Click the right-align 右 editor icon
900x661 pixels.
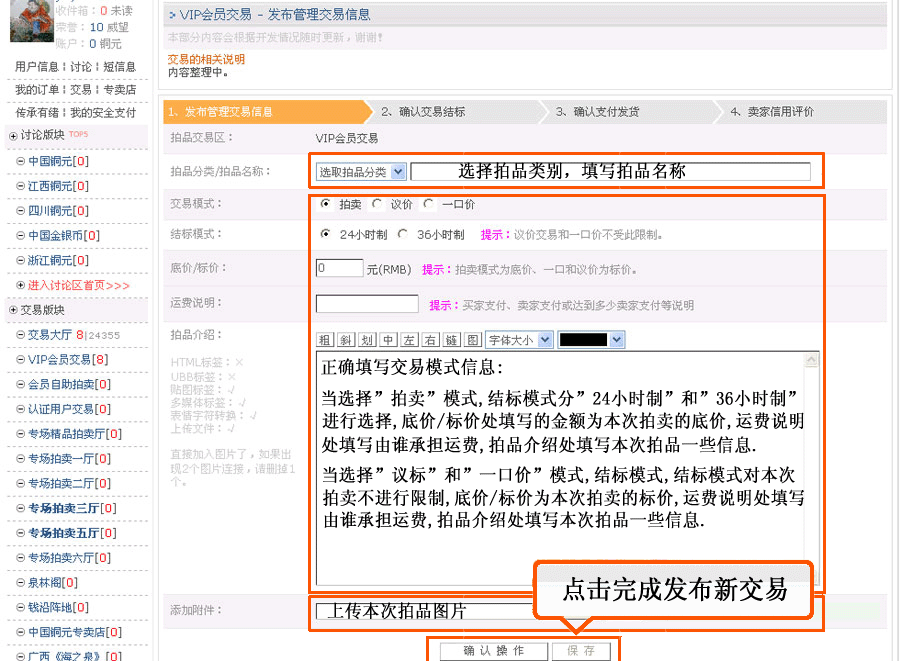point(430,340)
